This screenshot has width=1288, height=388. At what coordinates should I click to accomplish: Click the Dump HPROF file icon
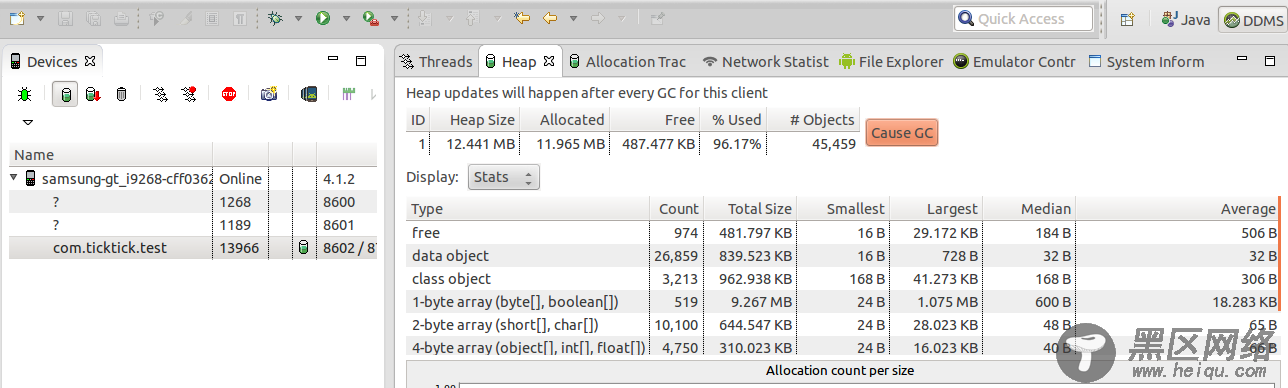pos(92,94)
